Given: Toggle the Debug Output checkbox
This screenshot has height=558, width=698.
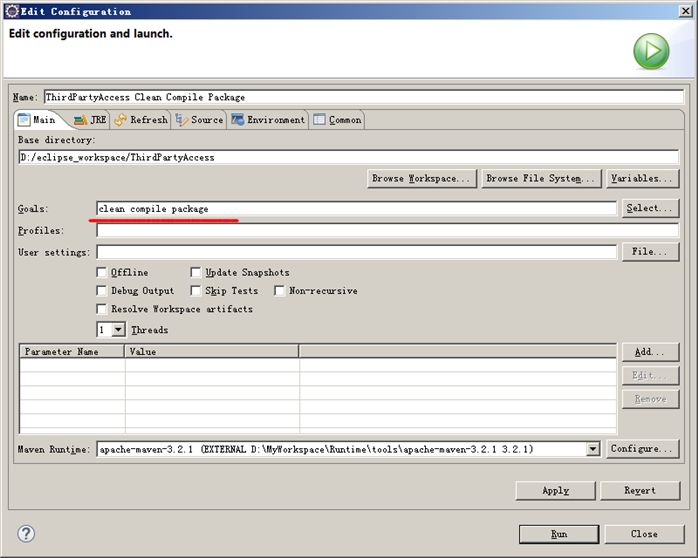Looking at the screenshot, I should pos(101,291).
